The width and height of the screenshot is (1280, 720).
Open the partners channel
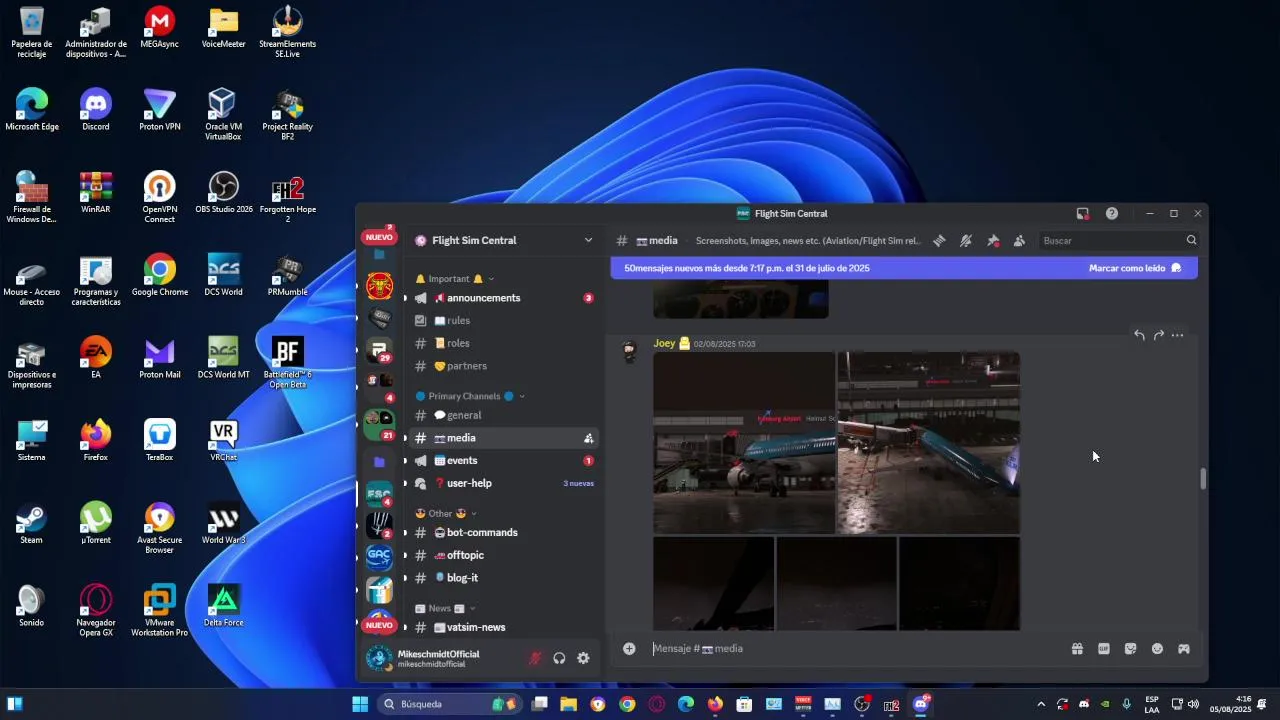click(504, 367)
